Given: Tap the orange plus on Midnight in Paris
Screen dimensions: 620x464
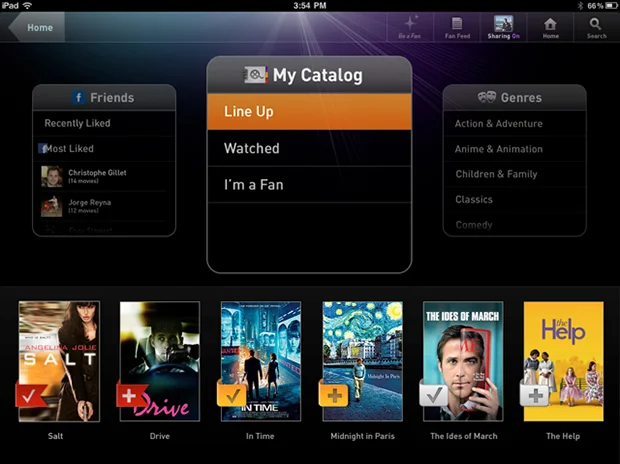Looking at the screenshot, I should pyautogui.click(x=334, y=395).
